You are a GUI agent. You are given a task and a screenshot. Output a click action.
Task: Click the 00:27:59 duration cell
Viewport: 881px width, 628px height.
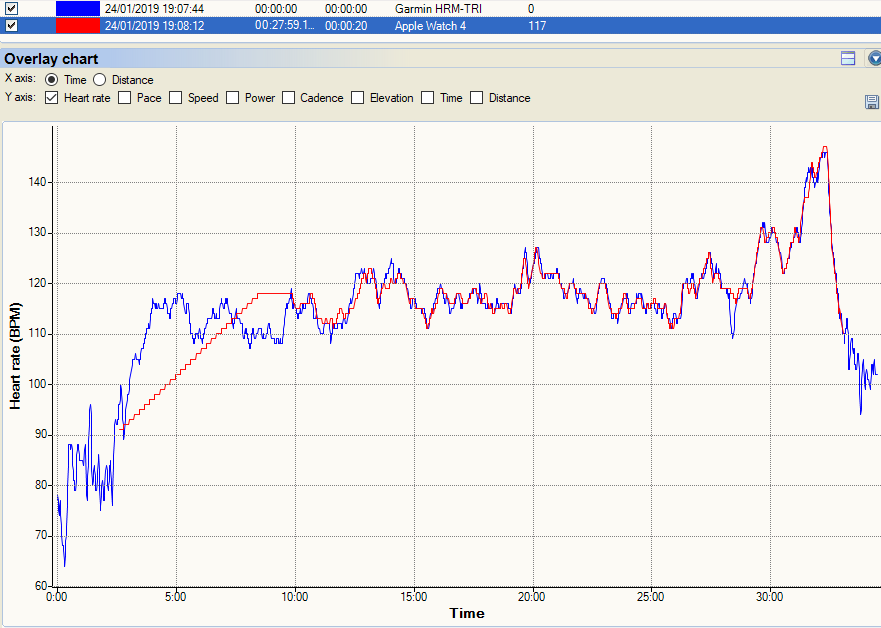tap(284, 26)
